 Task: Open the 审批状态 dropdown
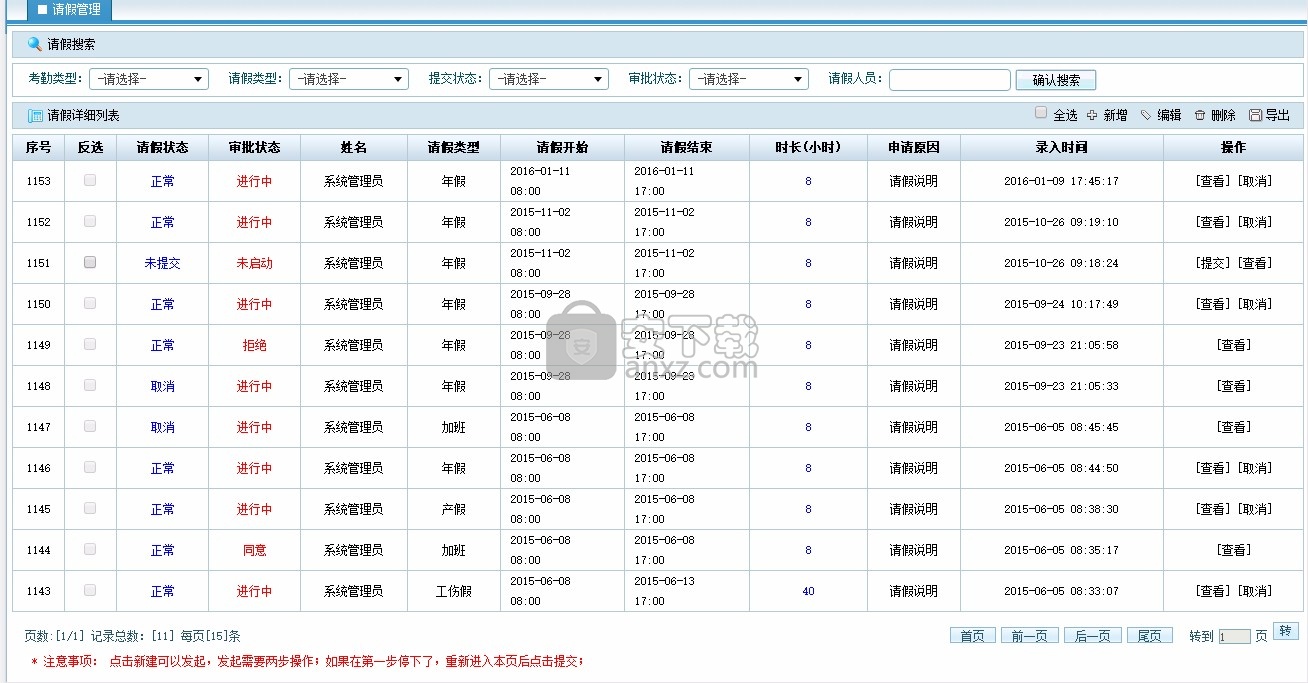point(749,79)
